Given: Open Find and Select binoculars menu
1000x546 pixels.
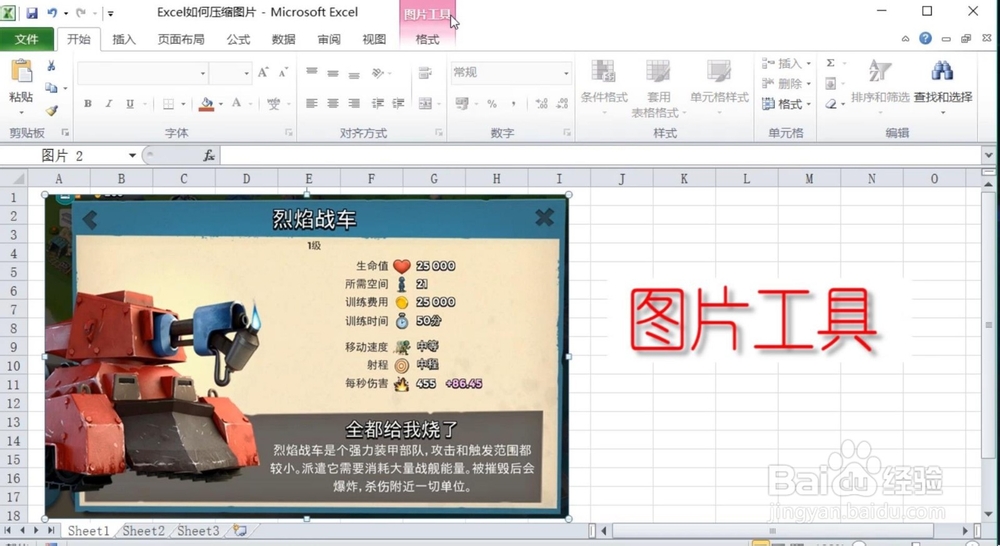Looking at the screenshot, I should point(943,86).
